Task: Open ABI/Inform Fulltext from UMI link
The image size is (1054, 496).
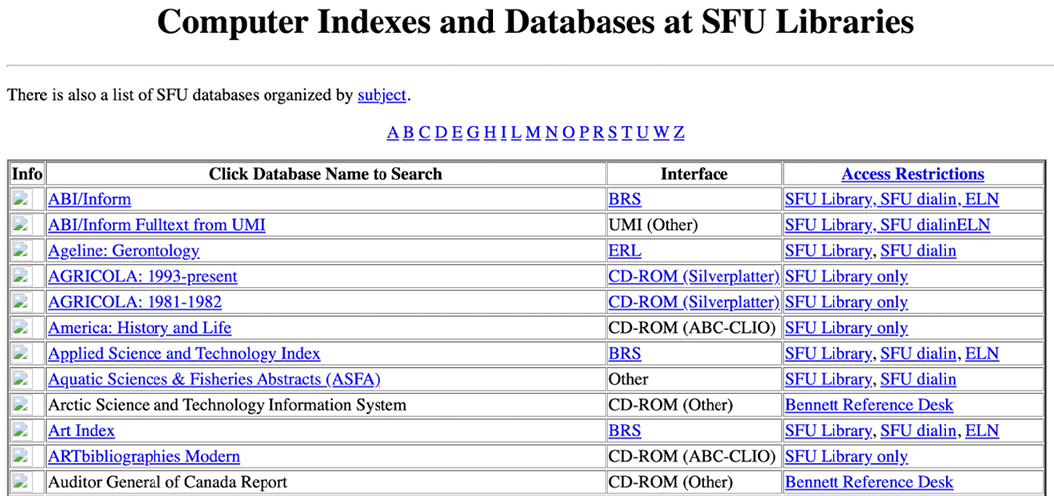Action: tap(157, 224)
